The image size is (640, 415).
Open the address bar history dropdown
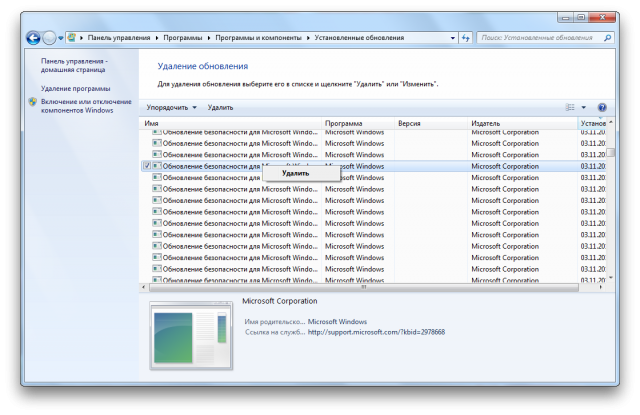tap(453, 38)
